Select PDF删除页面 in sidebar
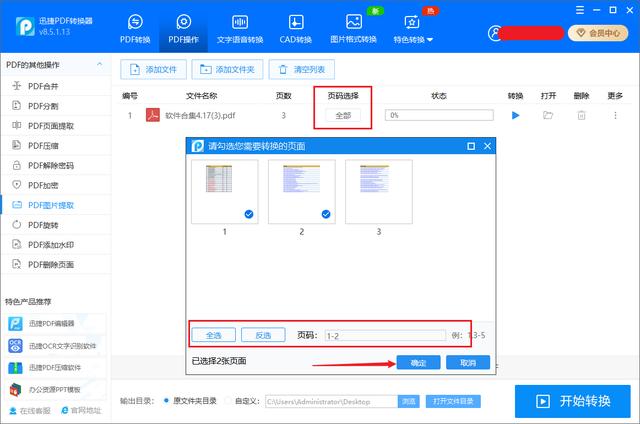 [x=56, y=264]
